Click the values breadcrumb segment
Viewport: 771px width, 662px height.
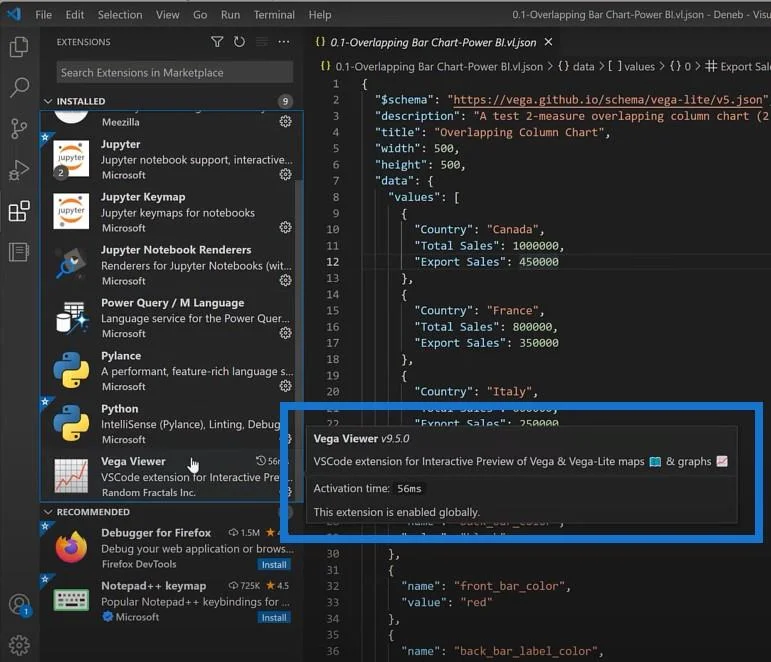[631, 66]
